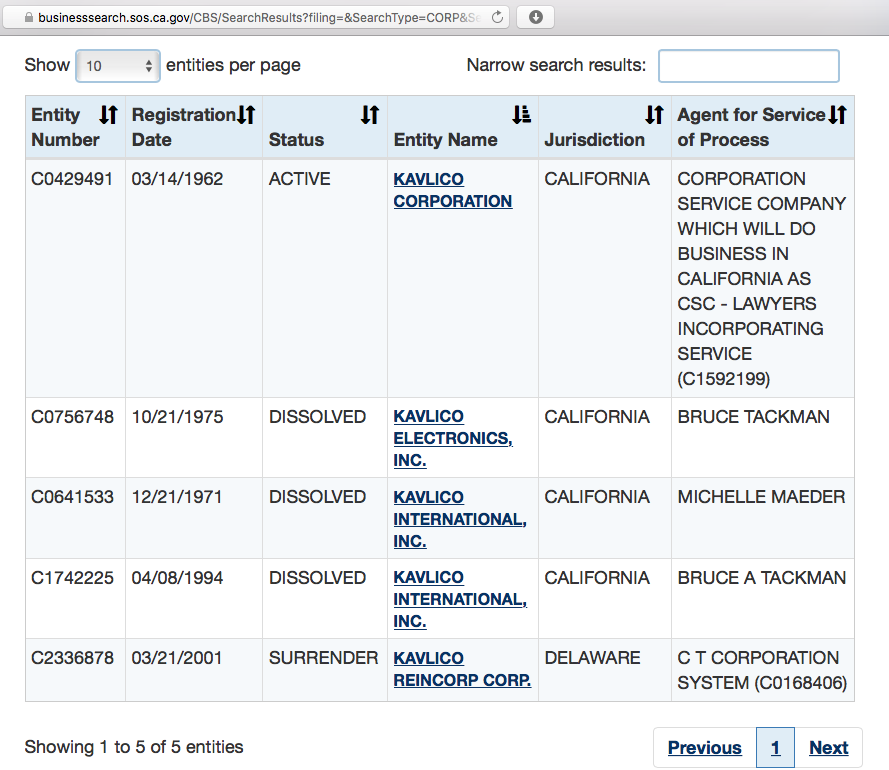Viewport: 889px width, 770px height.
Task: Open browser downloads button
Action: [x=536, y=17]
